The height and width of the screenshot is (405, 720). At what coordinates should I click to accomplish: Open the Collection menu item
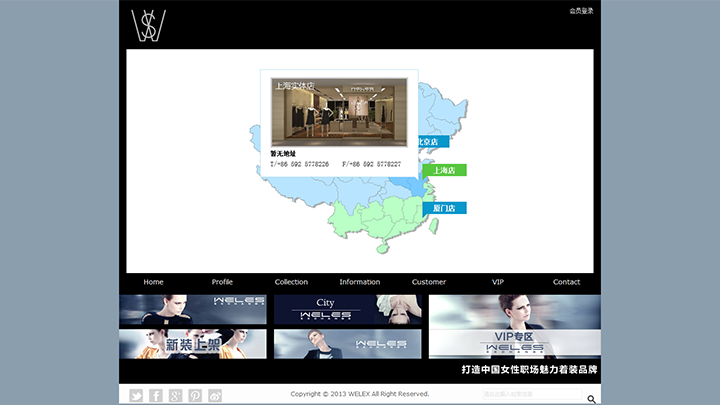pyautogui.click(x=291, y=282)
